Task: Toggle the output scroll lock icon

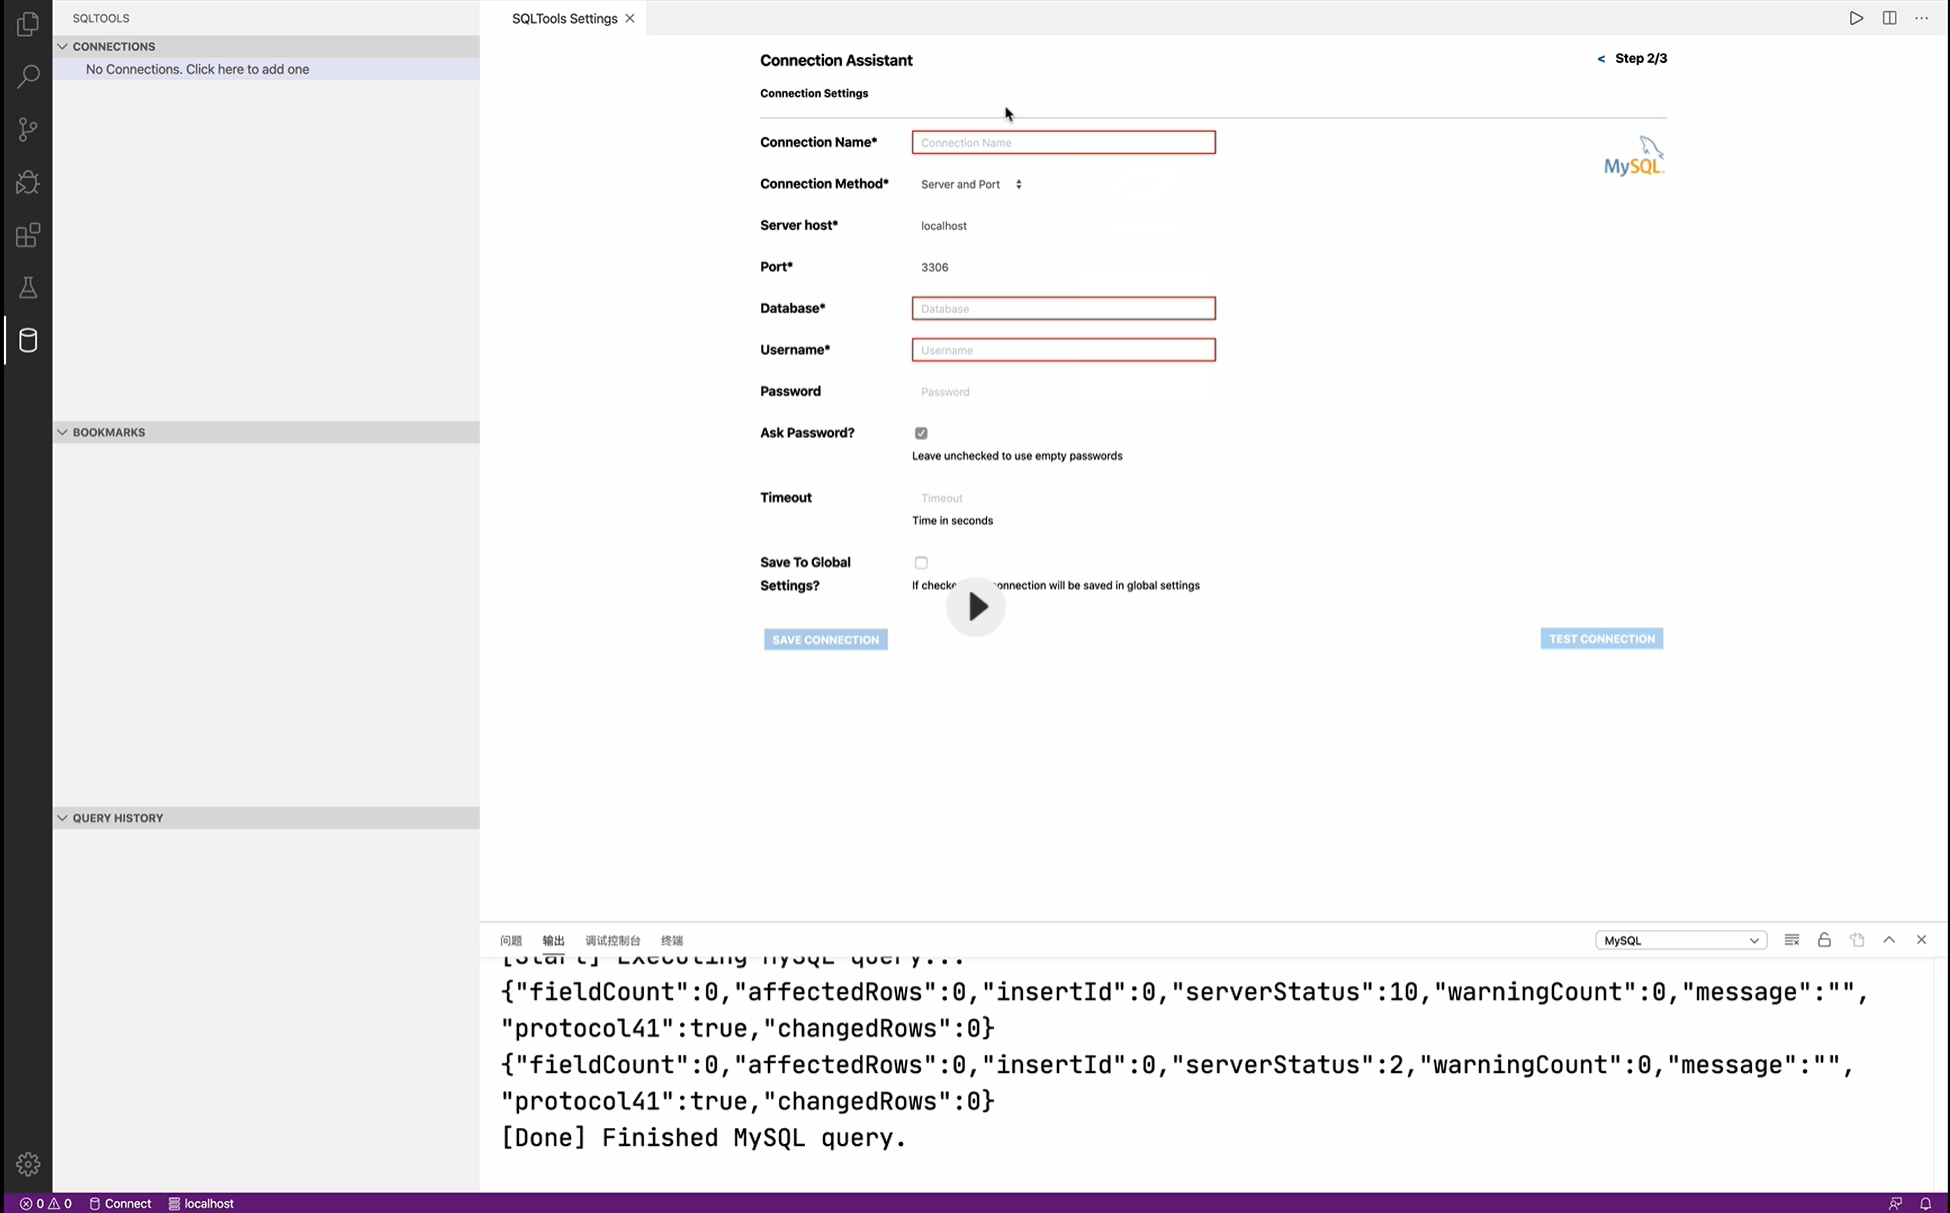Action: [x=1824, y=940]
